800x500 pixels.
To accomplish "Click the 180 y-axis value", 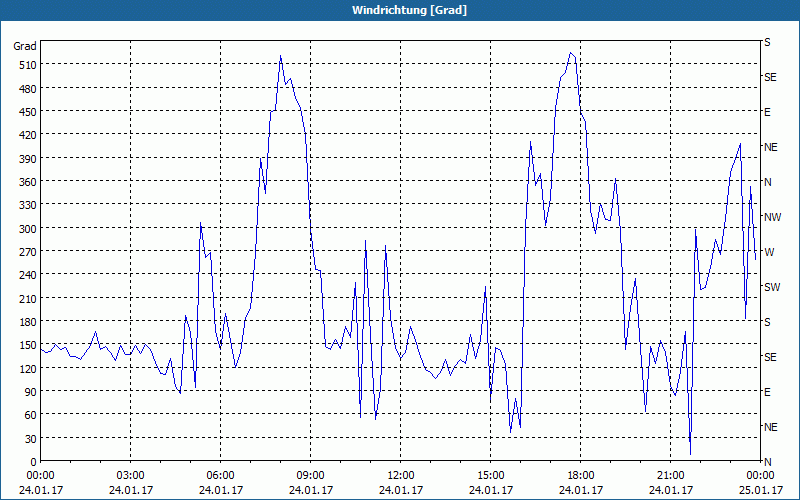I will [x=28, y=322].
